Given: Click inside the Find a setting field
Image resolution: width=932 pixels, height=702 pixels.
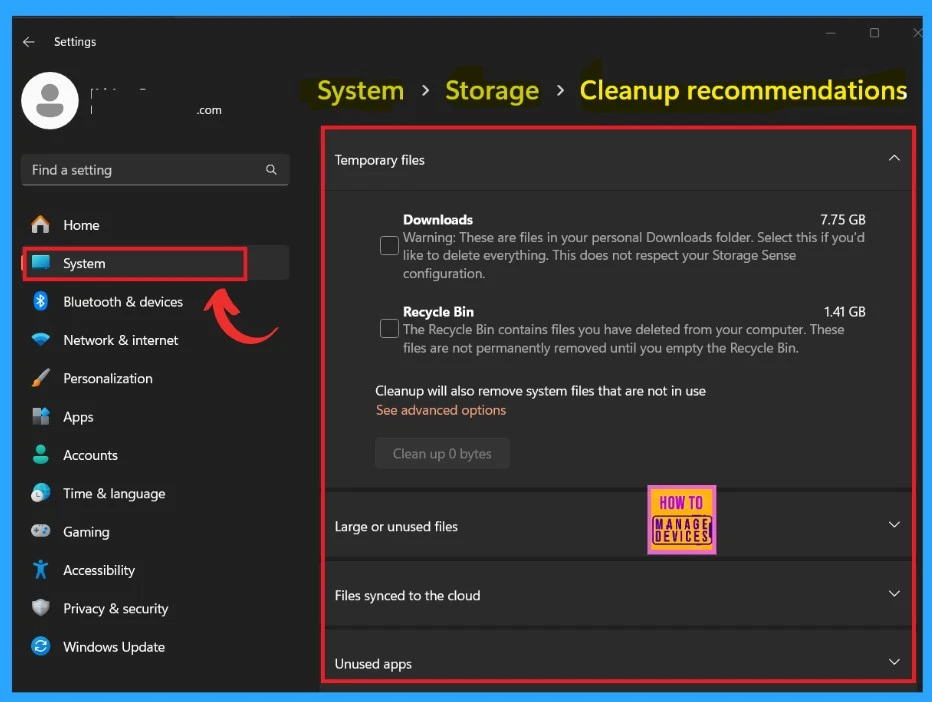Looking at the screenshot, I should [x=155, y=170].
